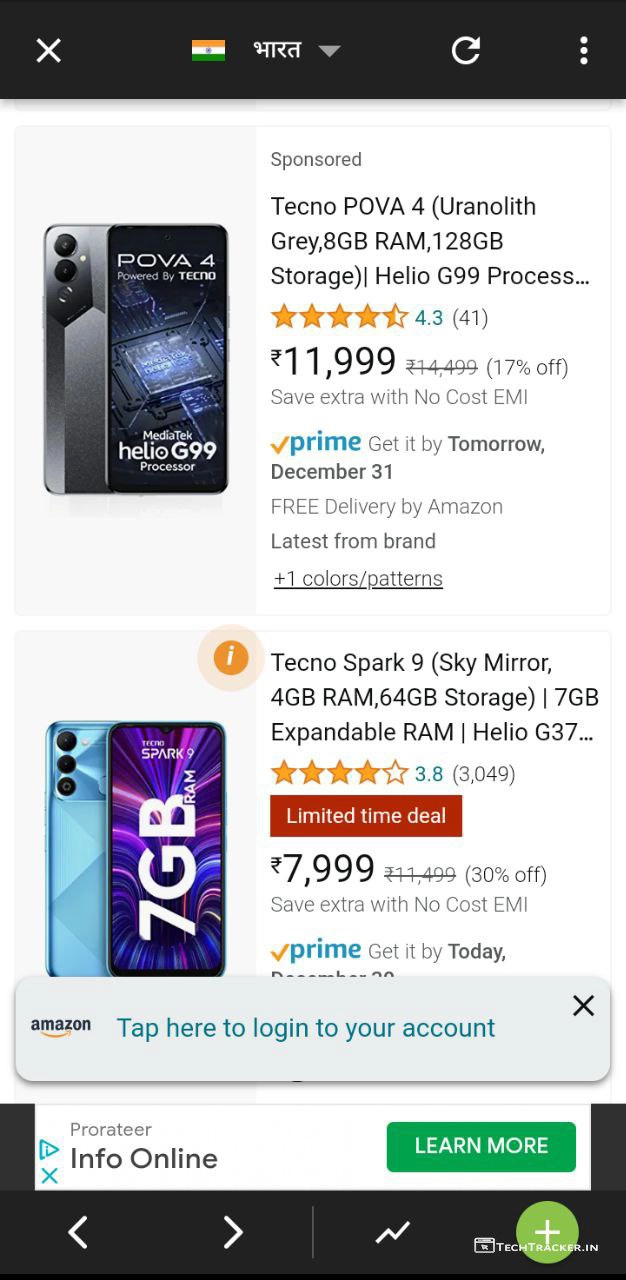
Task: Open Tecno Spark 9 product title
Action: click(x=434, y=697)
